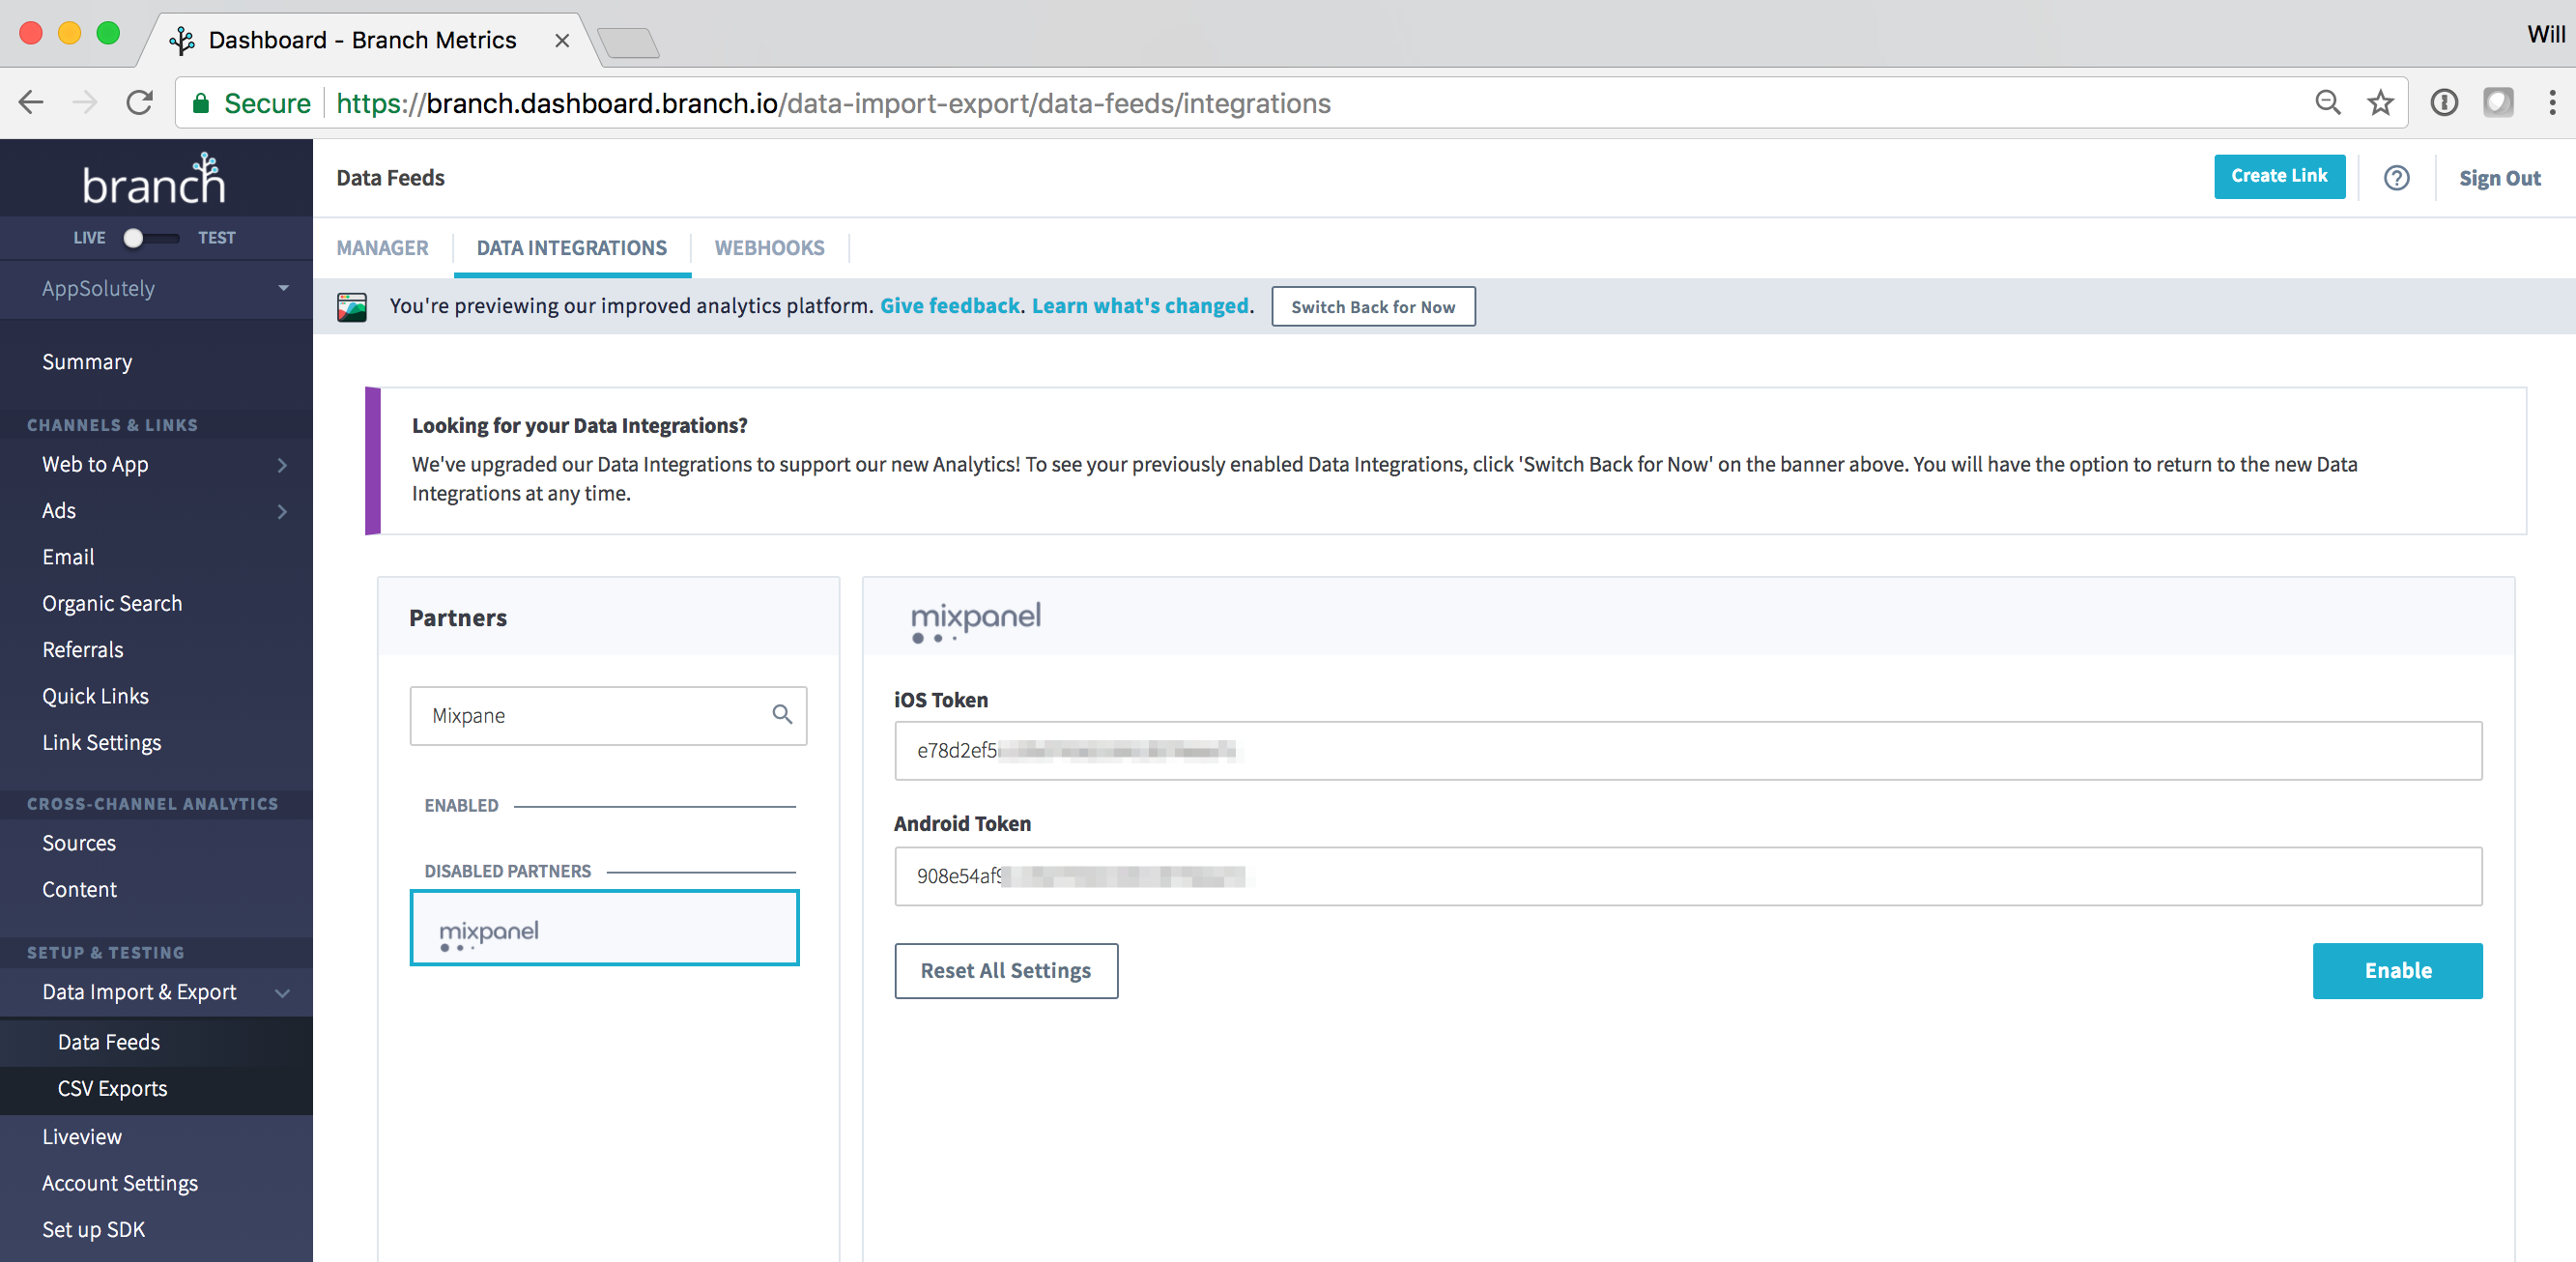Open Email in the sidebar
Image resolution: width=2576 pixels, height=1262 pixels.
(x=68, y=557)
